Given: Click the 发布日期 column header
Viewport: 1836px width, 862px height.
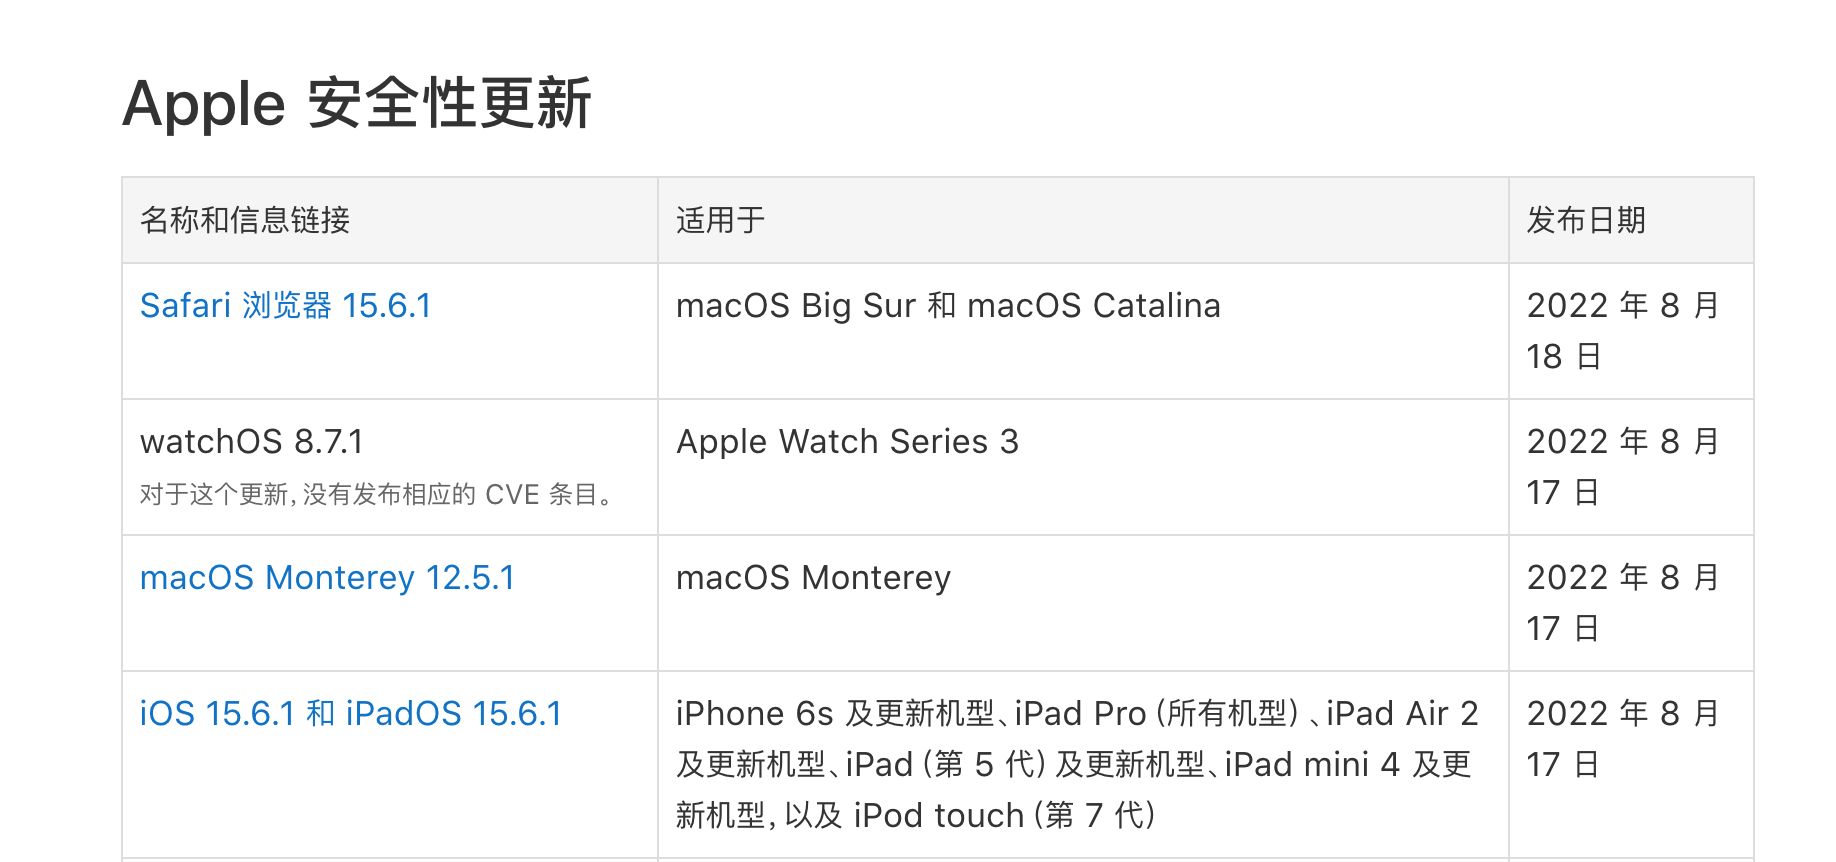Looking at the screenshot, I should pyautogui.click(x=1586, y=220).
